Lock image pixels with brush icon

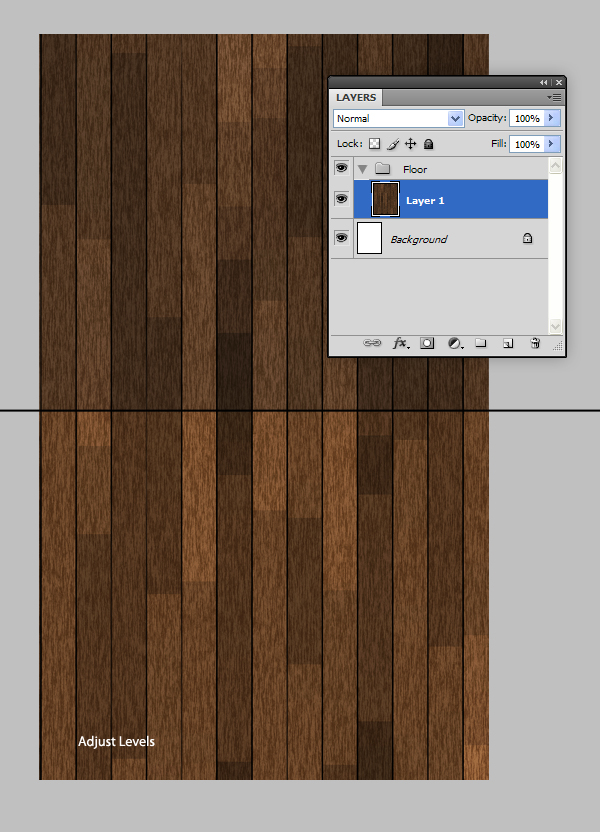[x=393, y=144]
